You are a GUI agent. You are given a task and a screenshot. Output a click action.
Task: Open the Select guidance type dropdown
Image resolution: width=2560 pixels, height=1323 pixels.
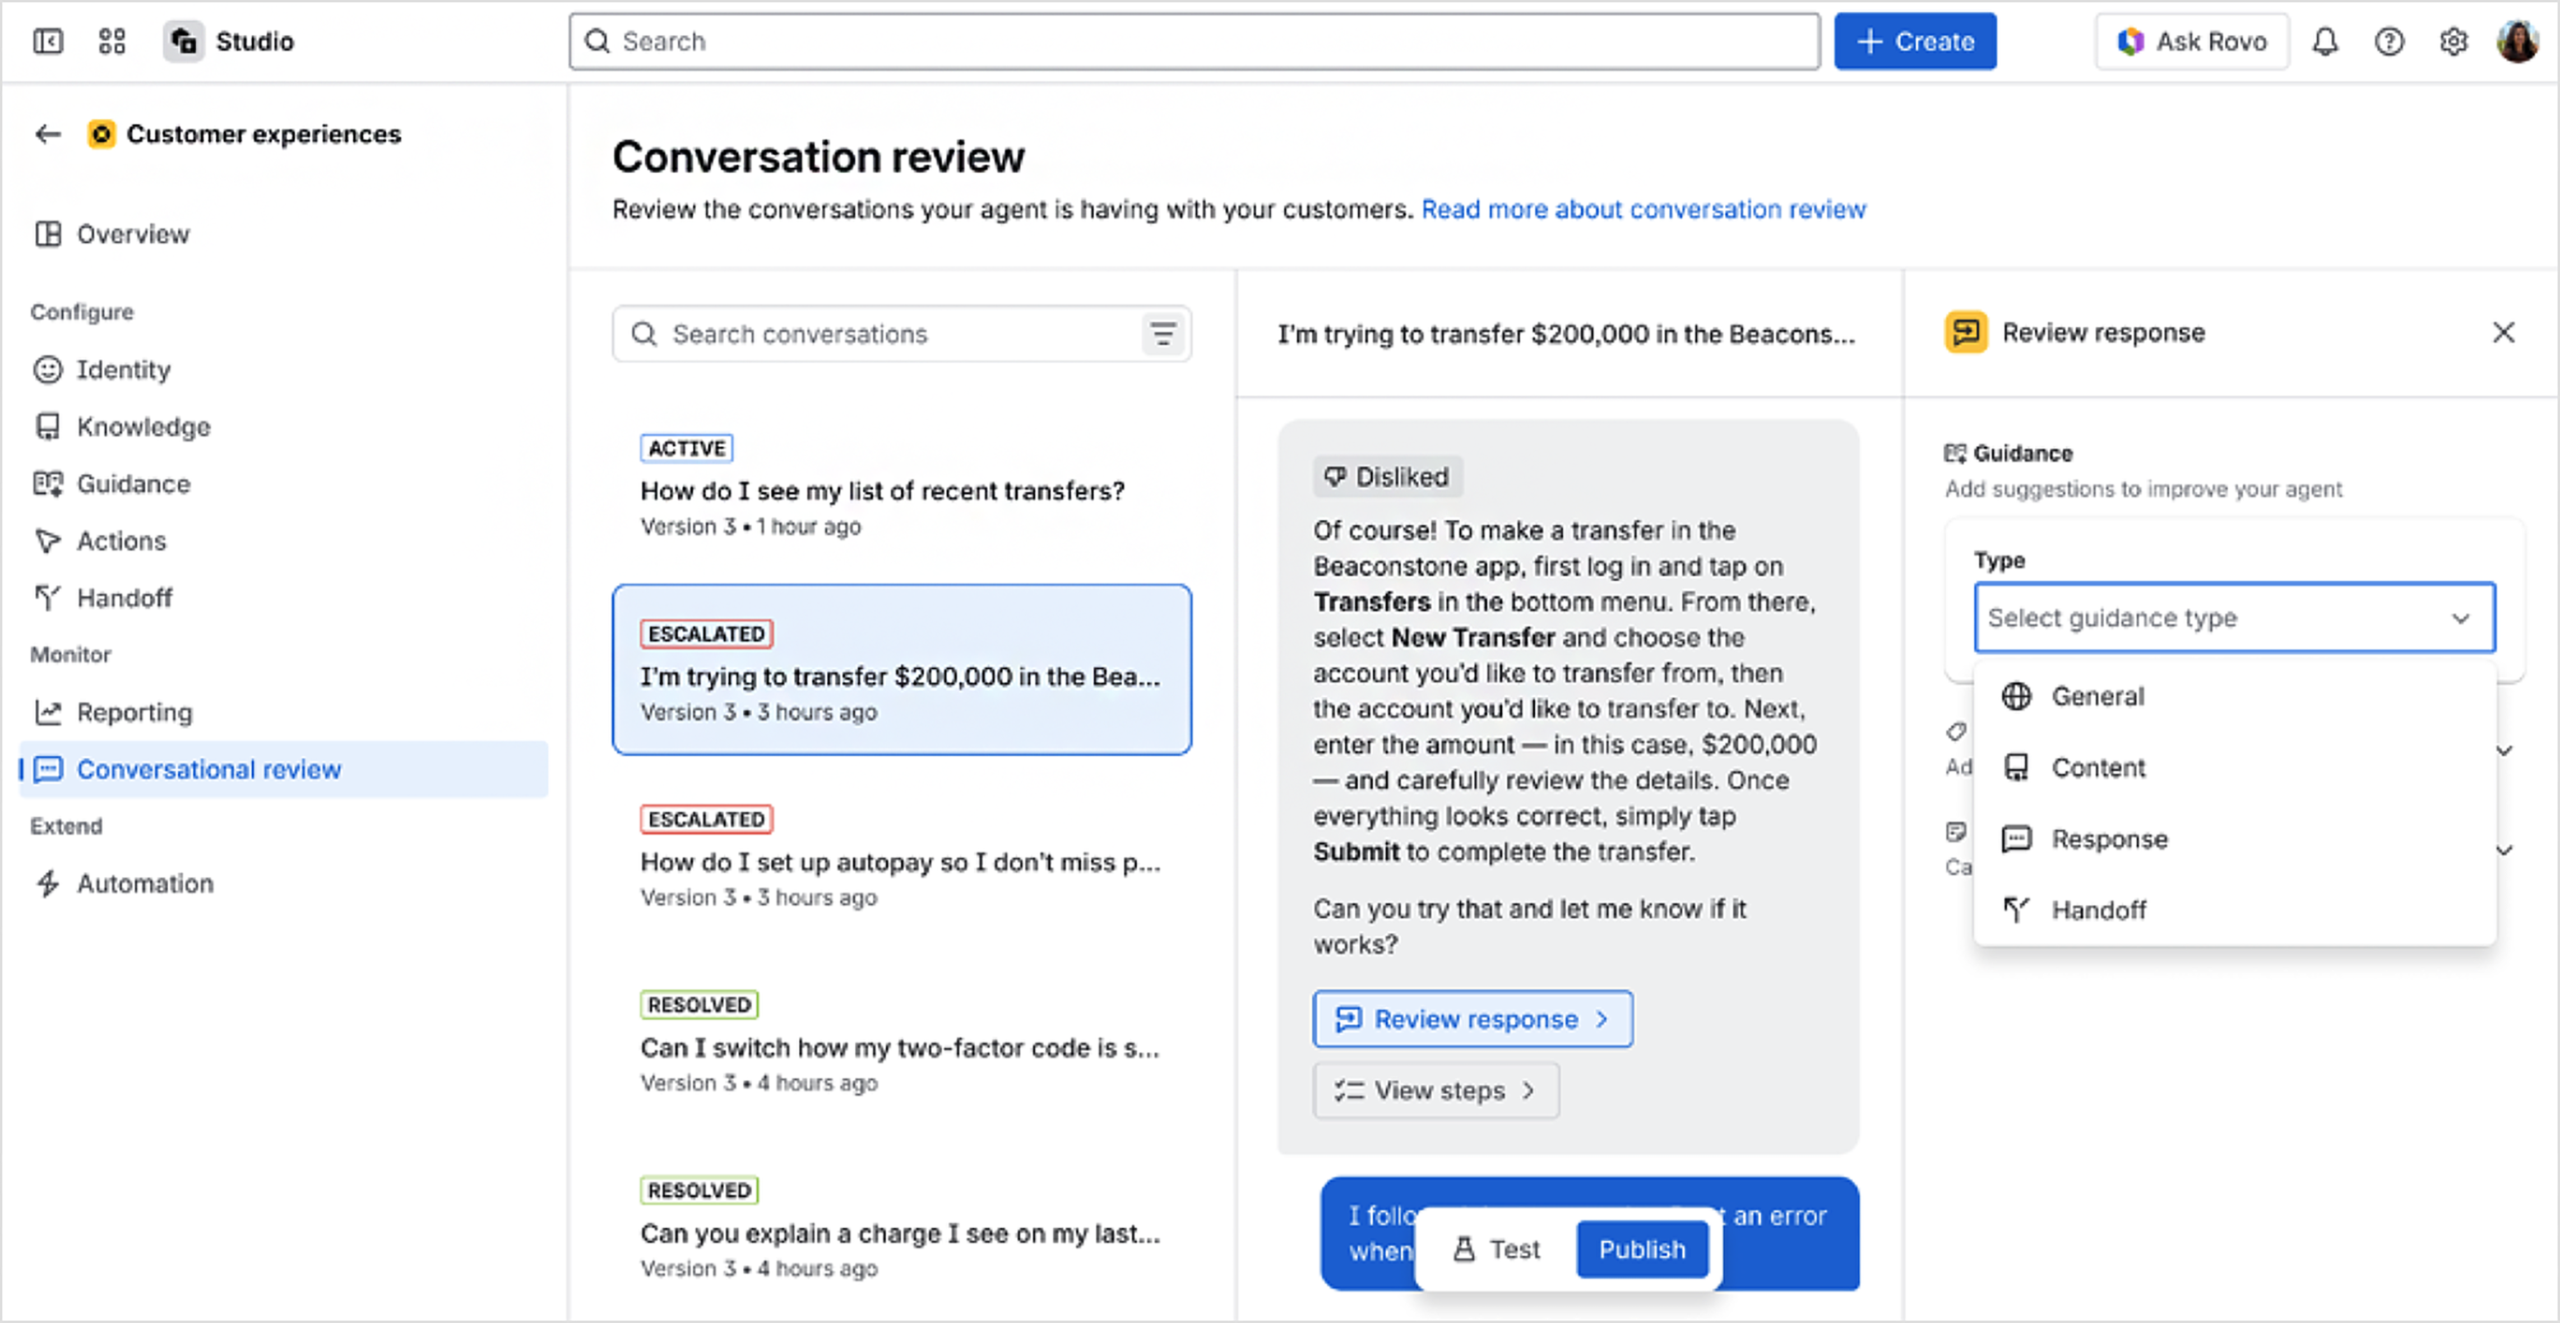point(2234,618)
